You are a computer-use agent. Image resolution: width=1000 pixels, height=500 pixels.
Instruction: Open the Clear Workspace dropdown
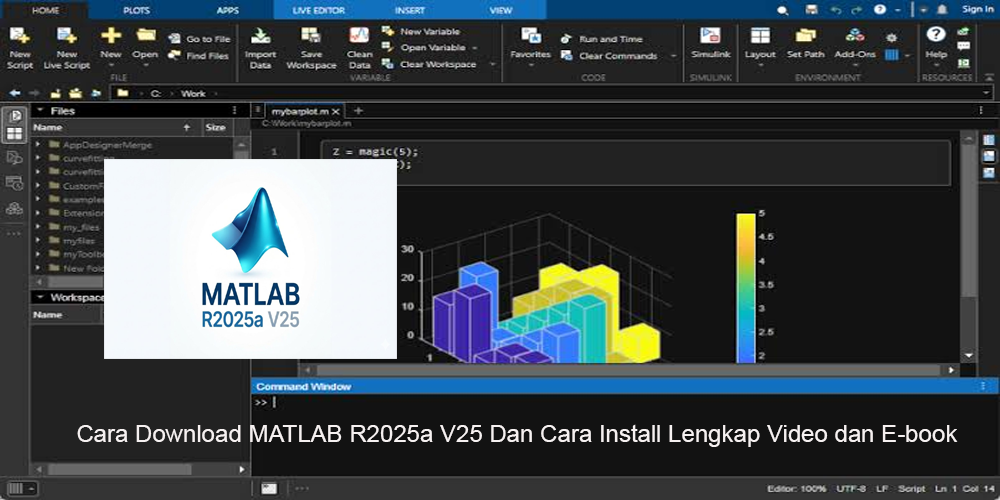(x=492, y=64)
